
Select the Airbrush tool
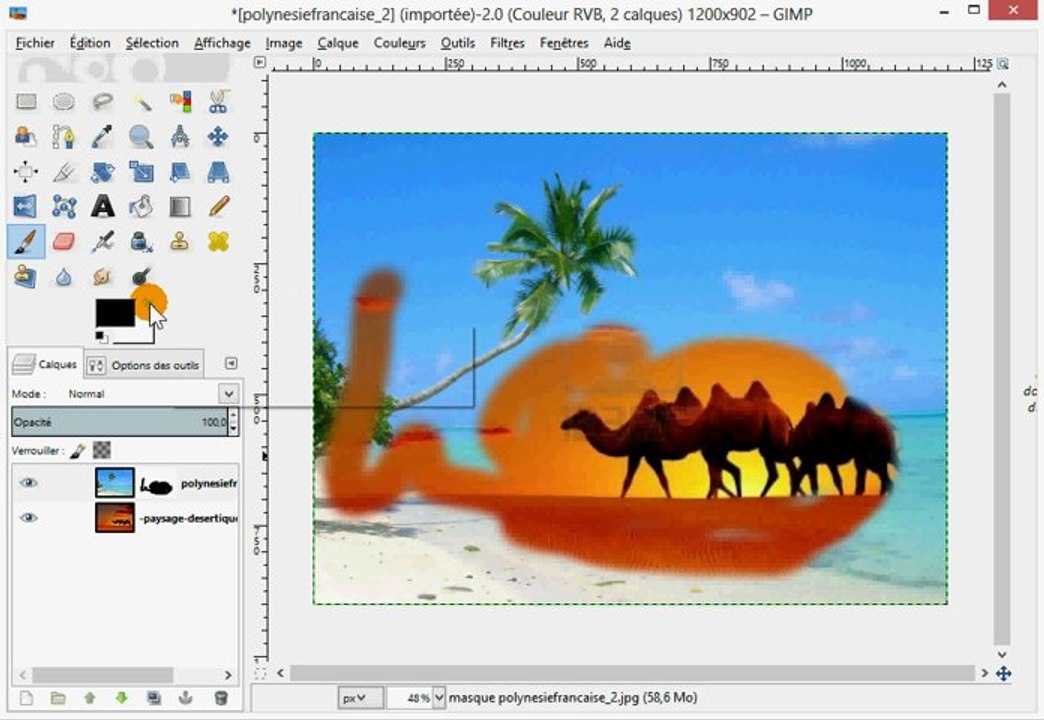tap(103, 241)
